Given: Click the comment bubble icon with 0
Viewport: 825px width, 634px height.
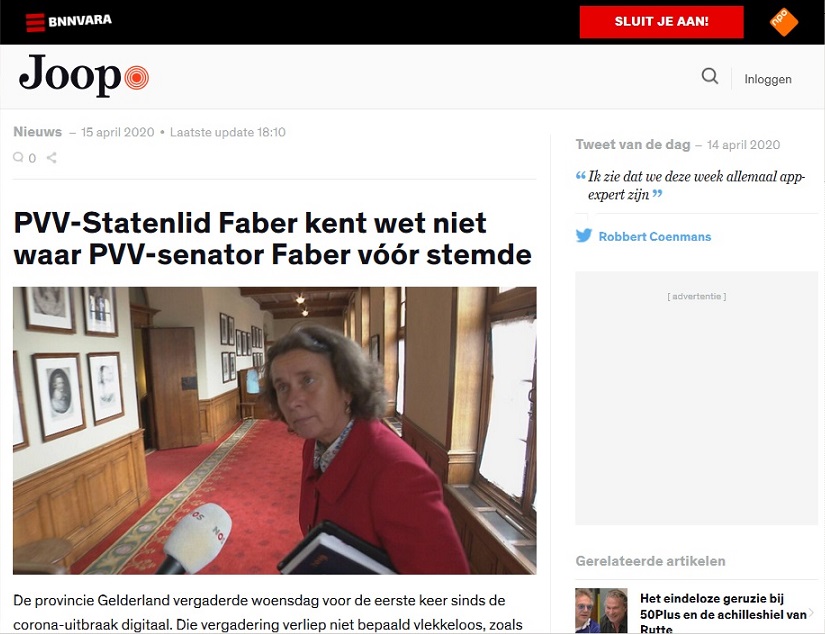Looking at the screenshot, I should pos(24,157).
